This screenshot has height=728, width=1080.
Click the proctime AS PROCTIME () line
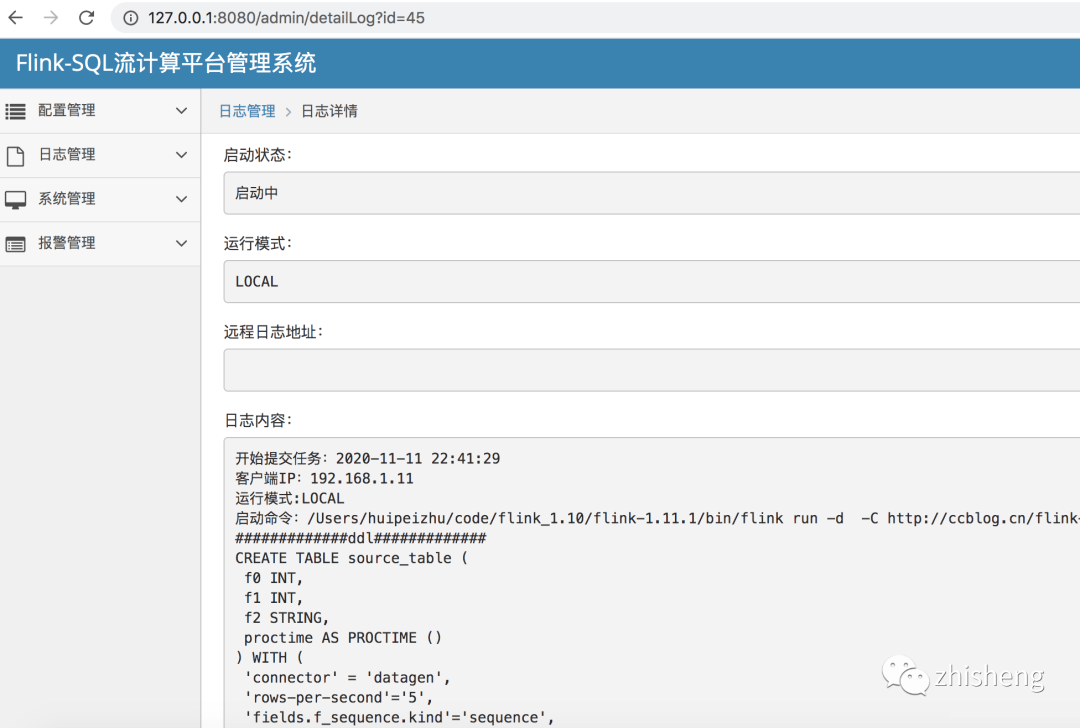coord(343,638)
